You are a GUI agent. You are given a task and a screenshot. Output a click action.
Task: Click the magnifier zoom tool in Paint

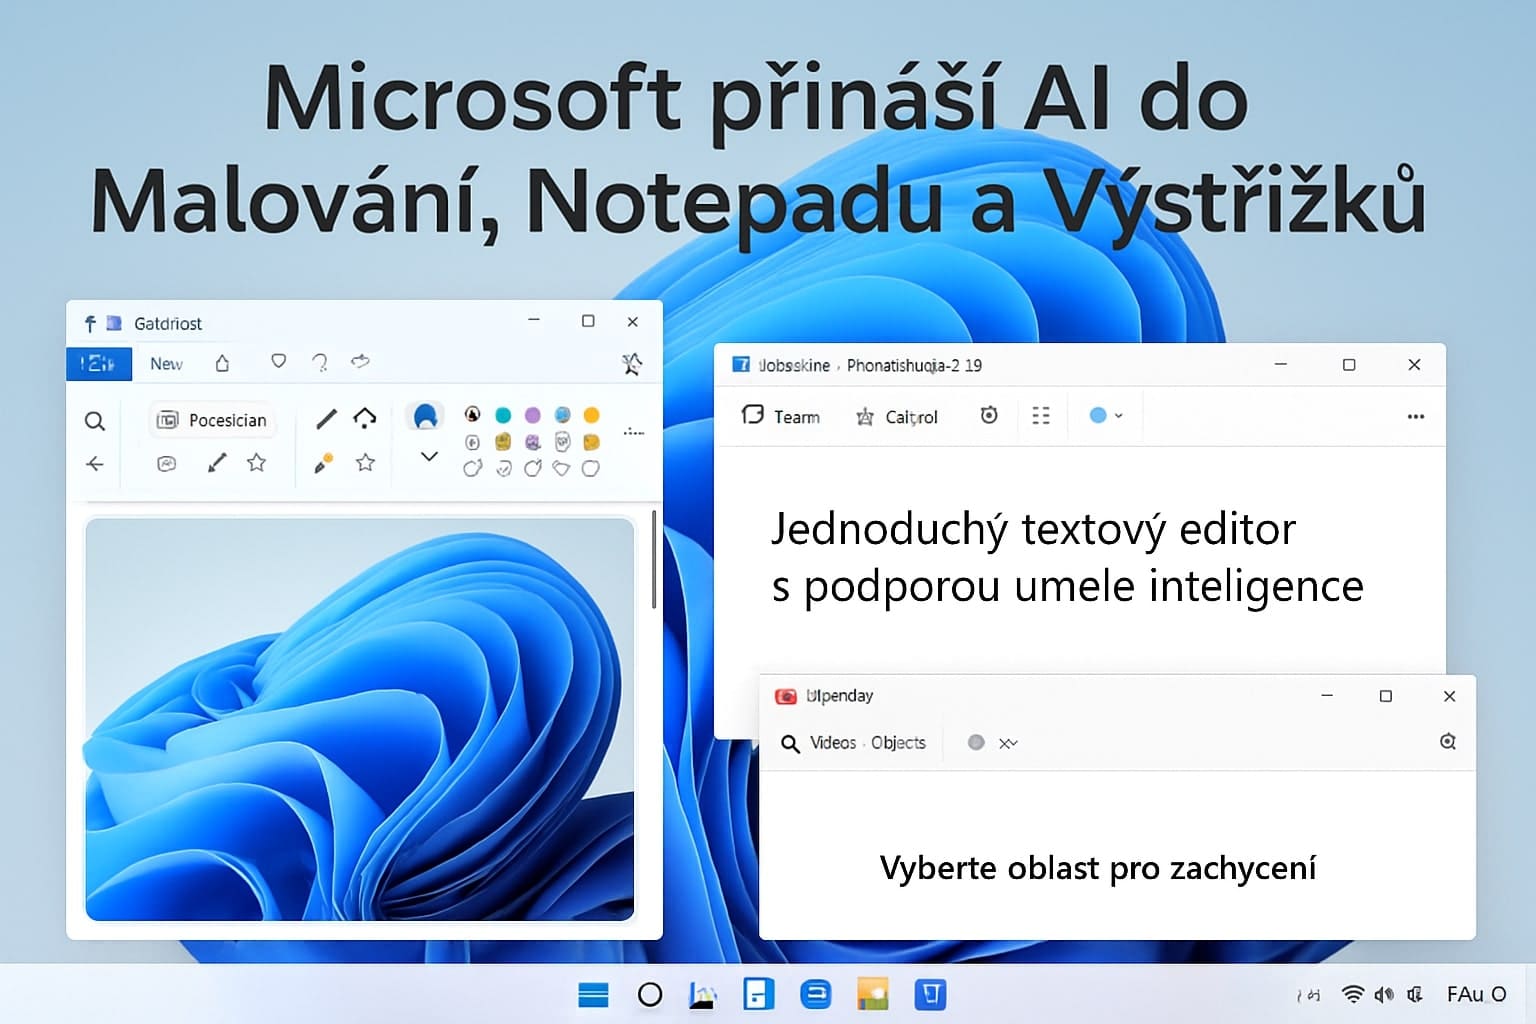point(96,420)
